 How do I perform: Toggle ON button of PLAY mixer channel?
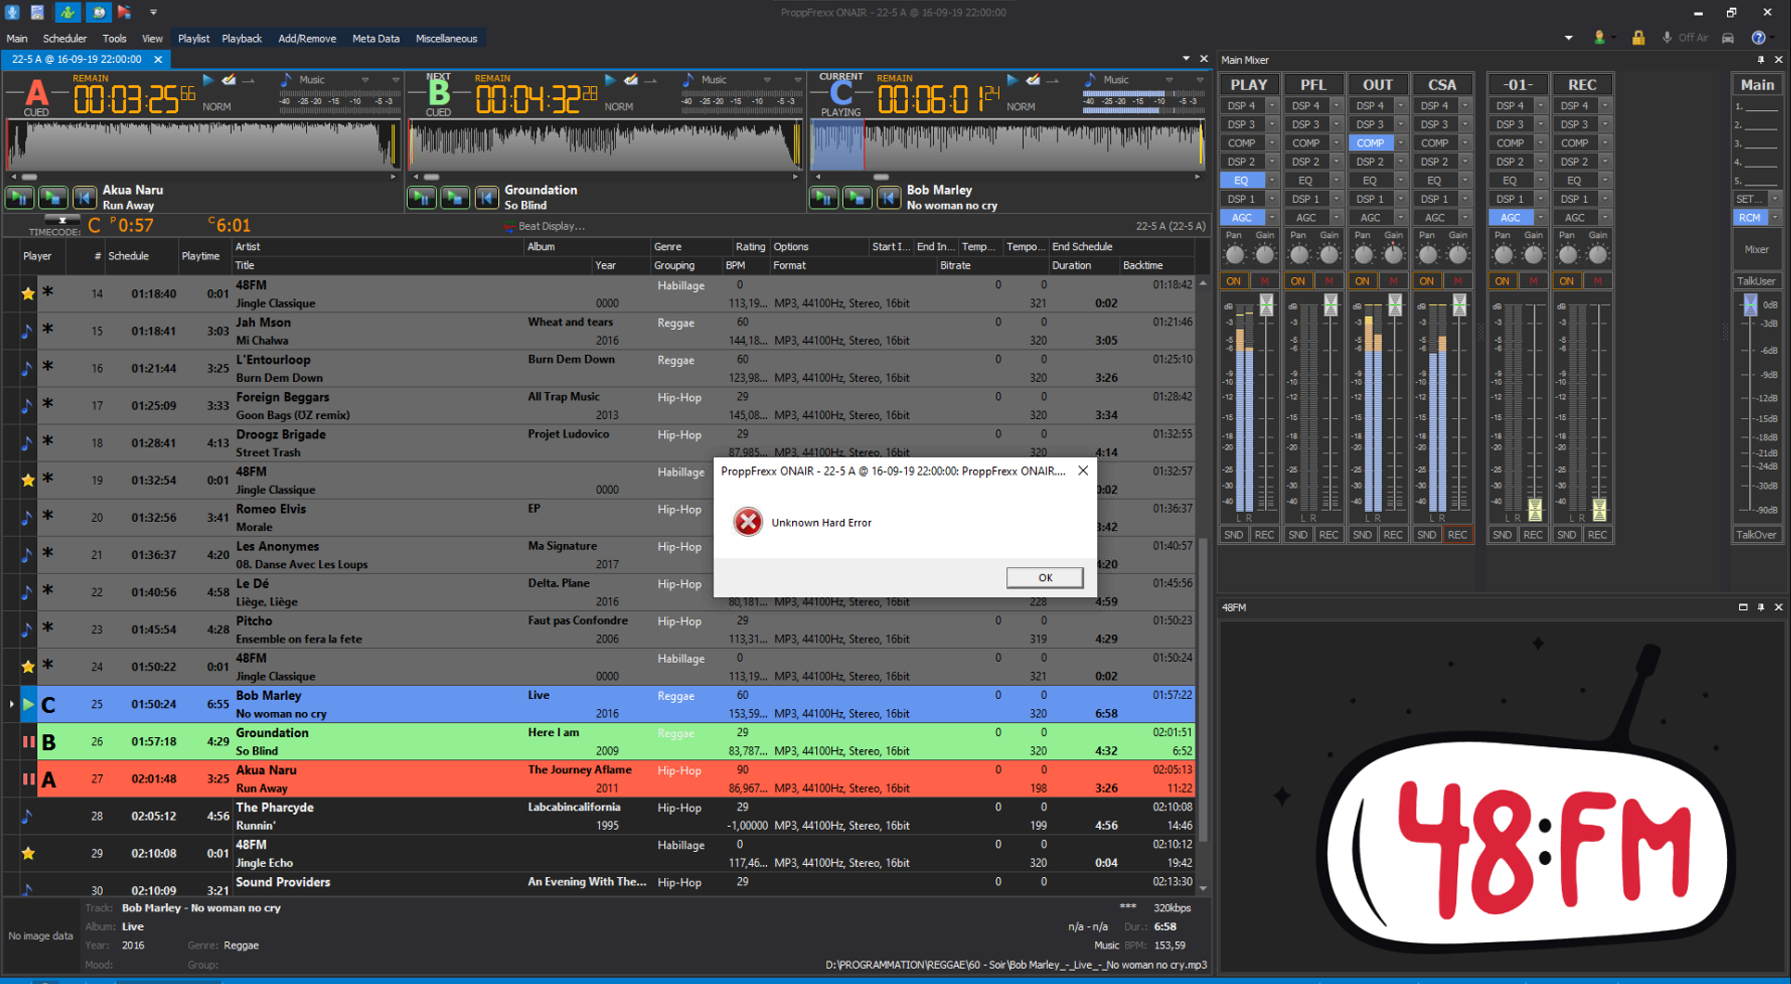click(1234, 281)
